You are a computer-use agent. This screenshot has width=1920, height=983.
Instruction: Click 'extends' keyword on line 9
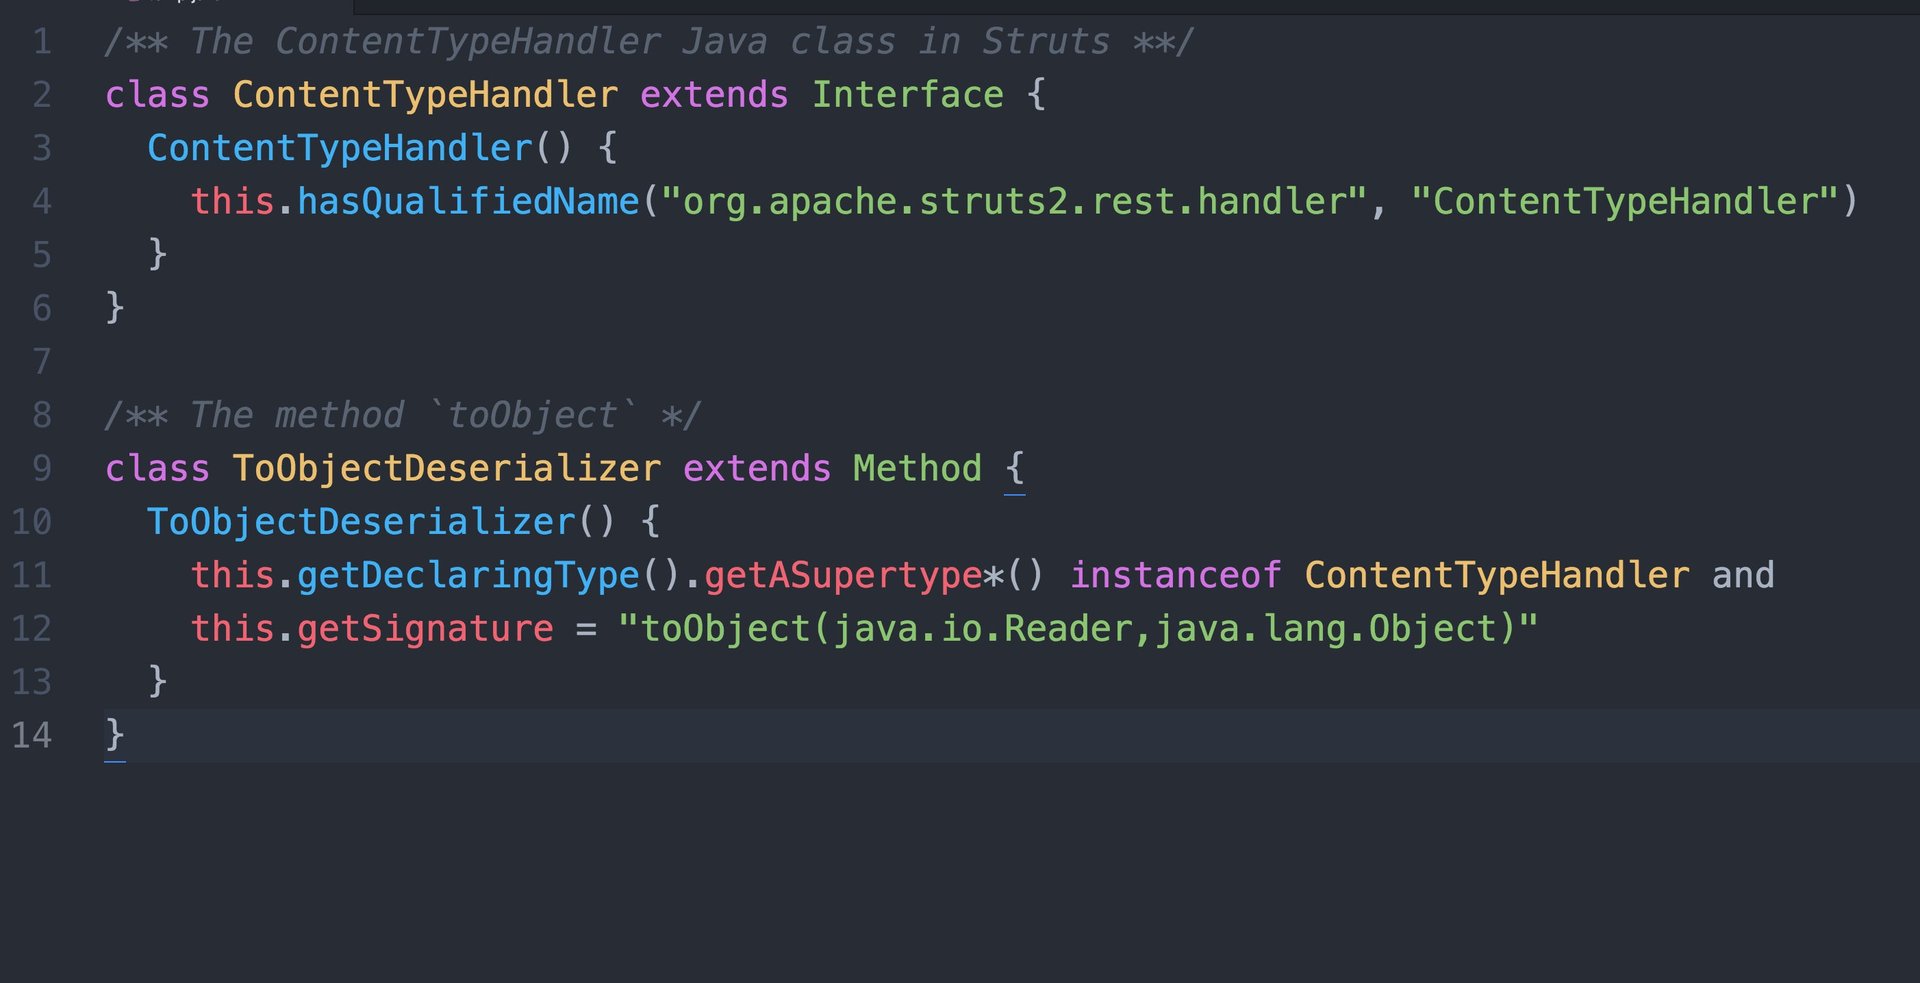757,468
